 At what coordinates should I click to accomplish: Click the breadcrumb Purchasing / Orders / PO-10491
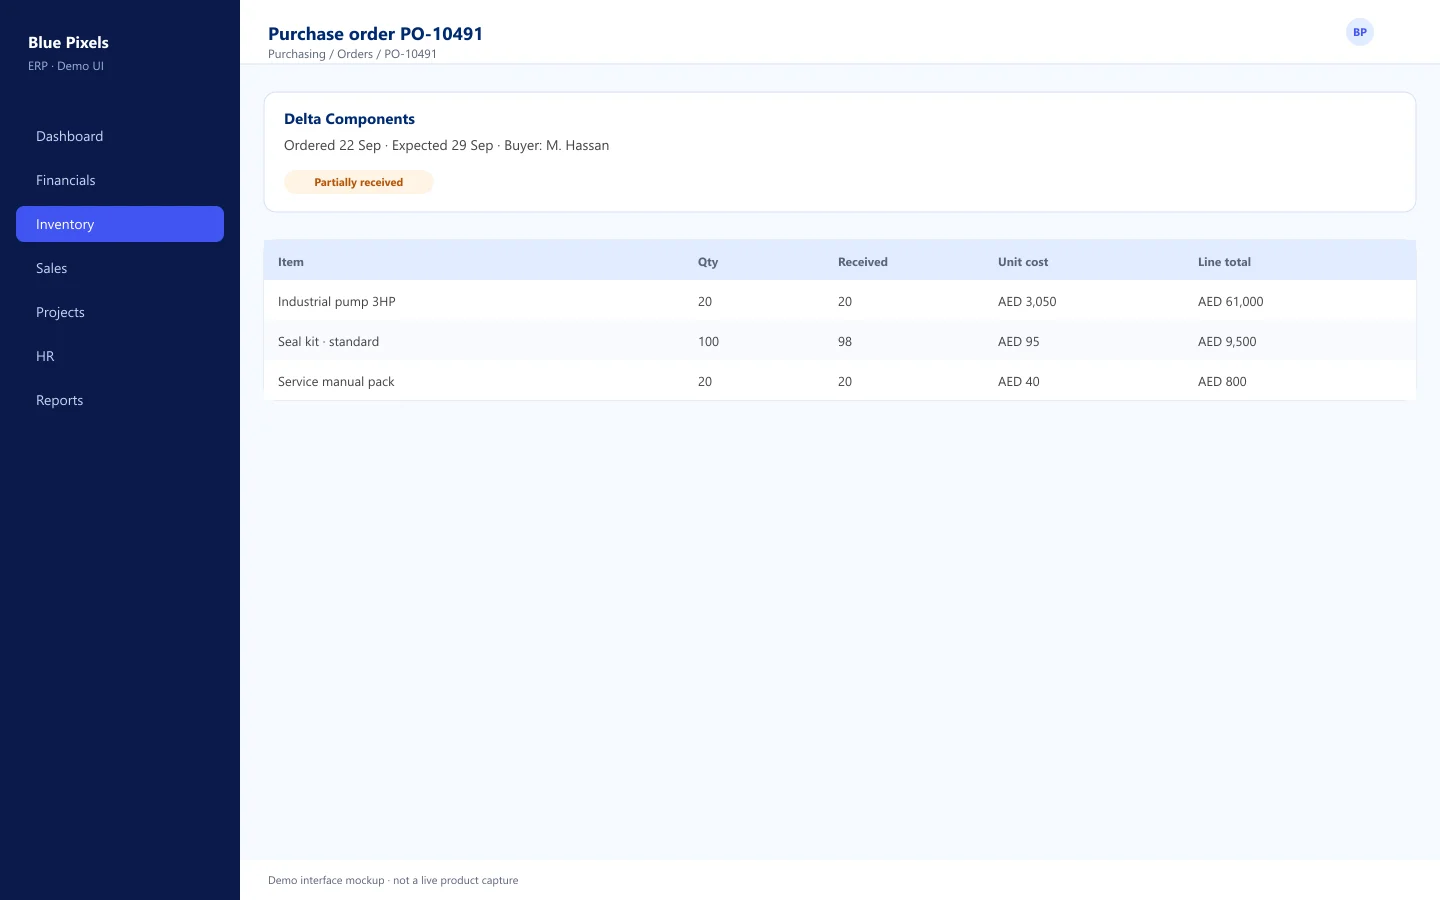click(352, 54)
